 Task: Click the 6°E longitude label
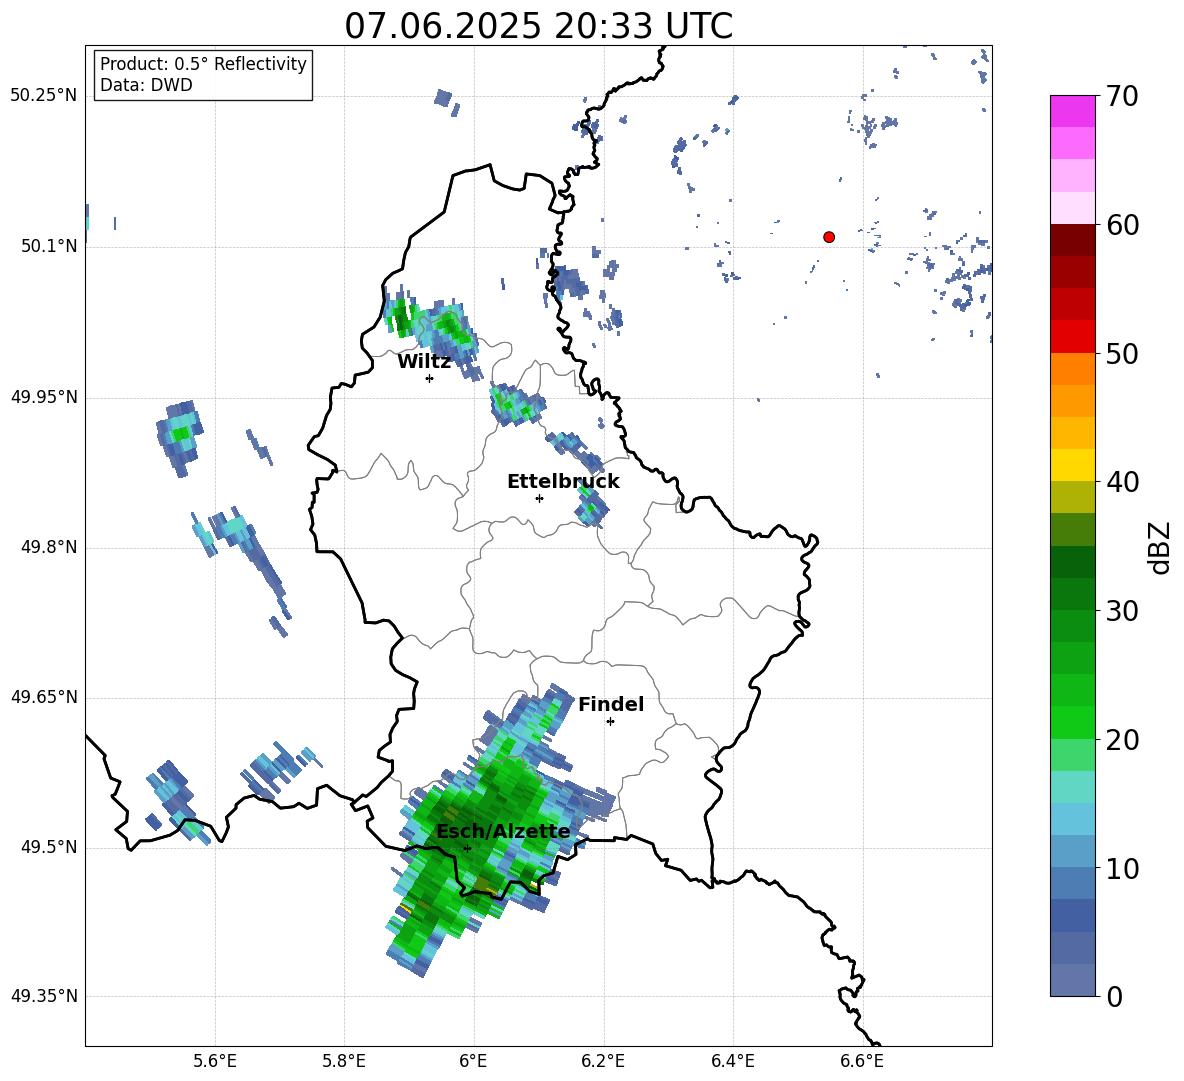point(473,1061)
